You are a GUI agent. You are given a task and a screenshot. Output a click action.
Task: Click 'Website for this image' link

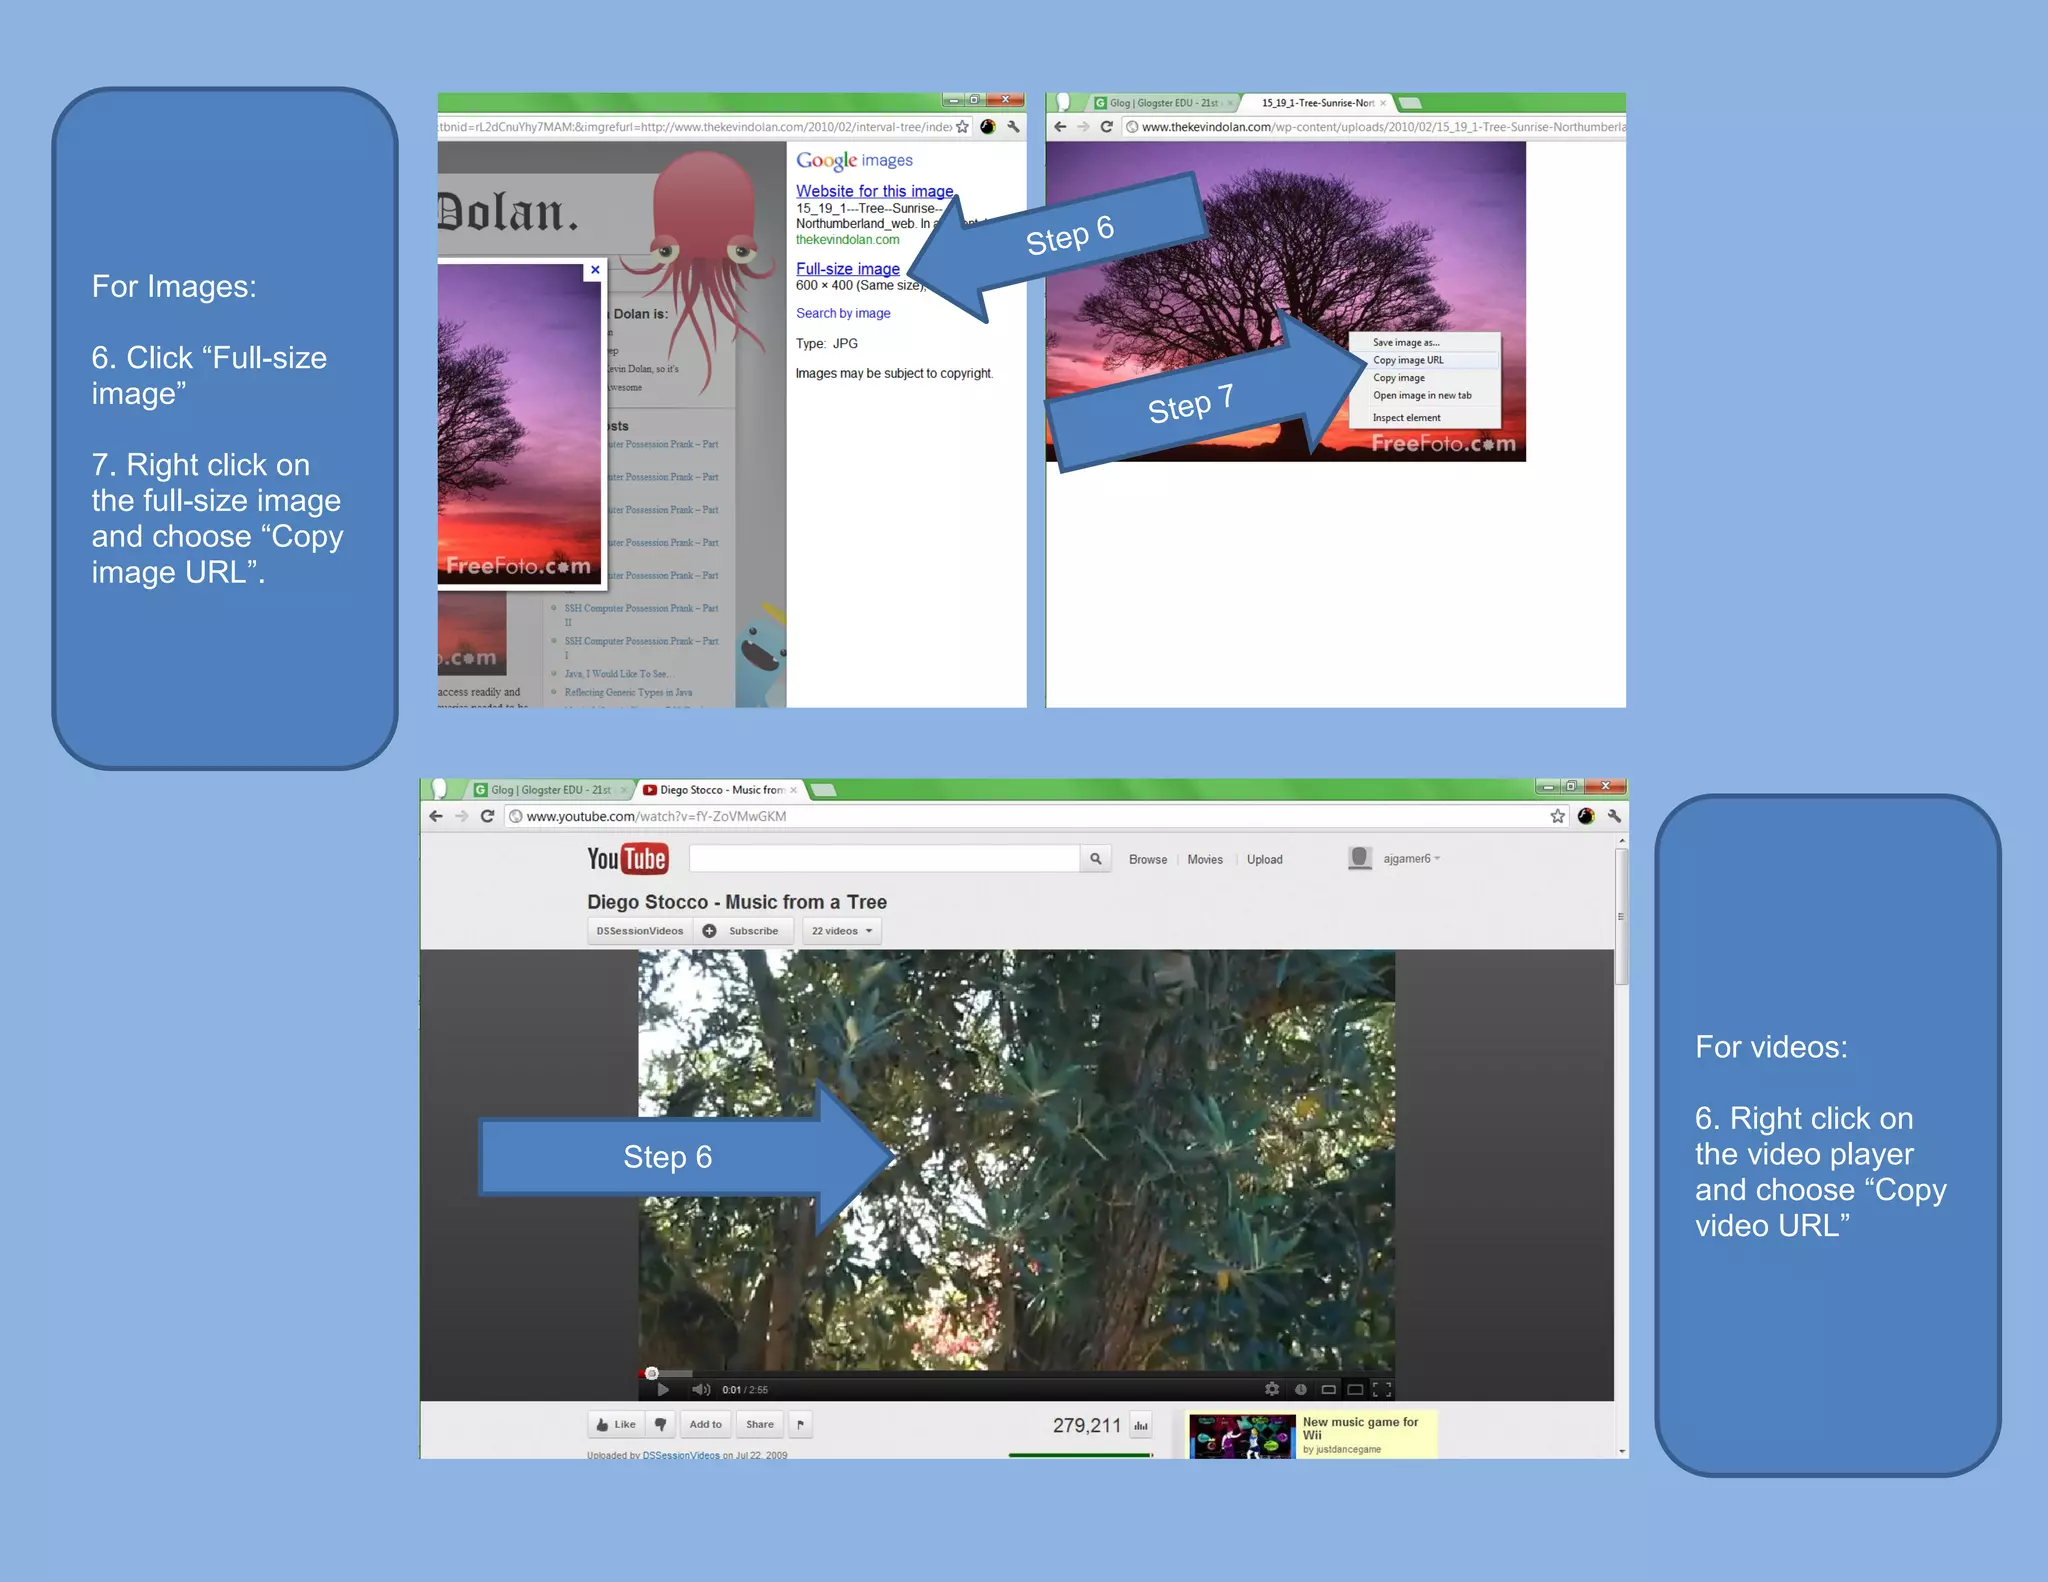click(875, 190)
